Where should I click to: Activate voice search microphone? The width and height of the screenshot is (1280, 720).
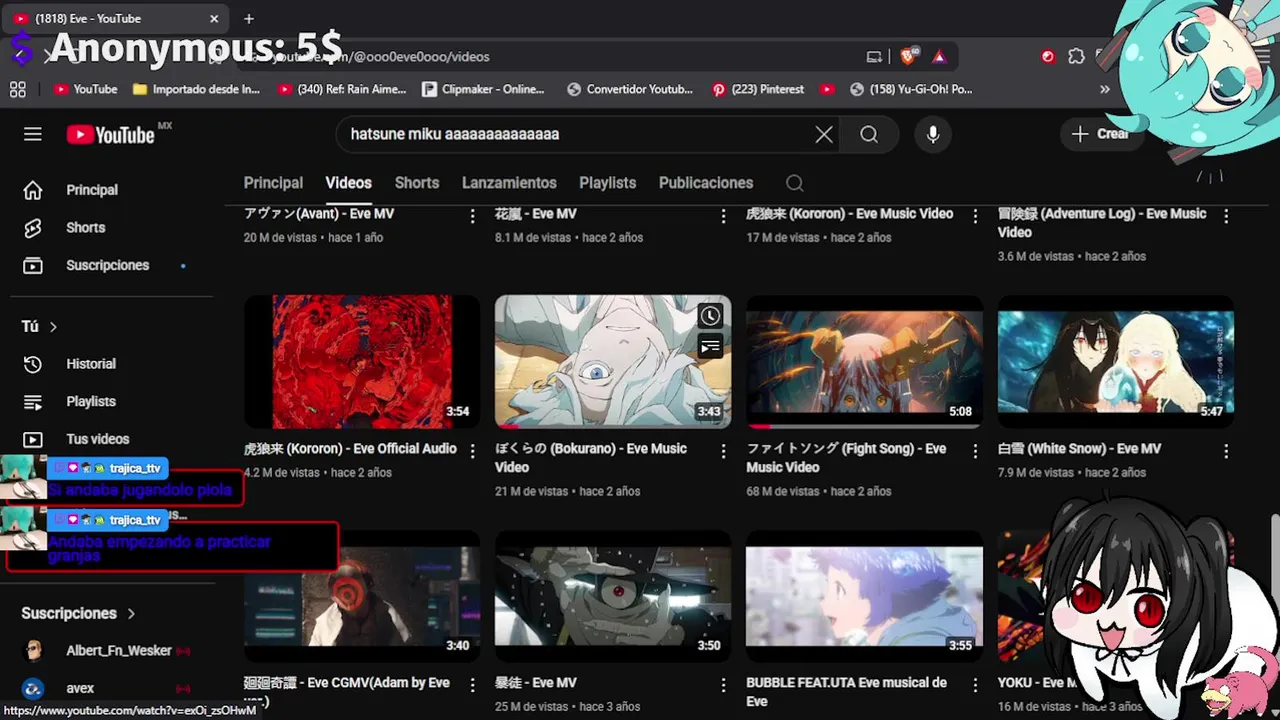(x=933, y=134)
